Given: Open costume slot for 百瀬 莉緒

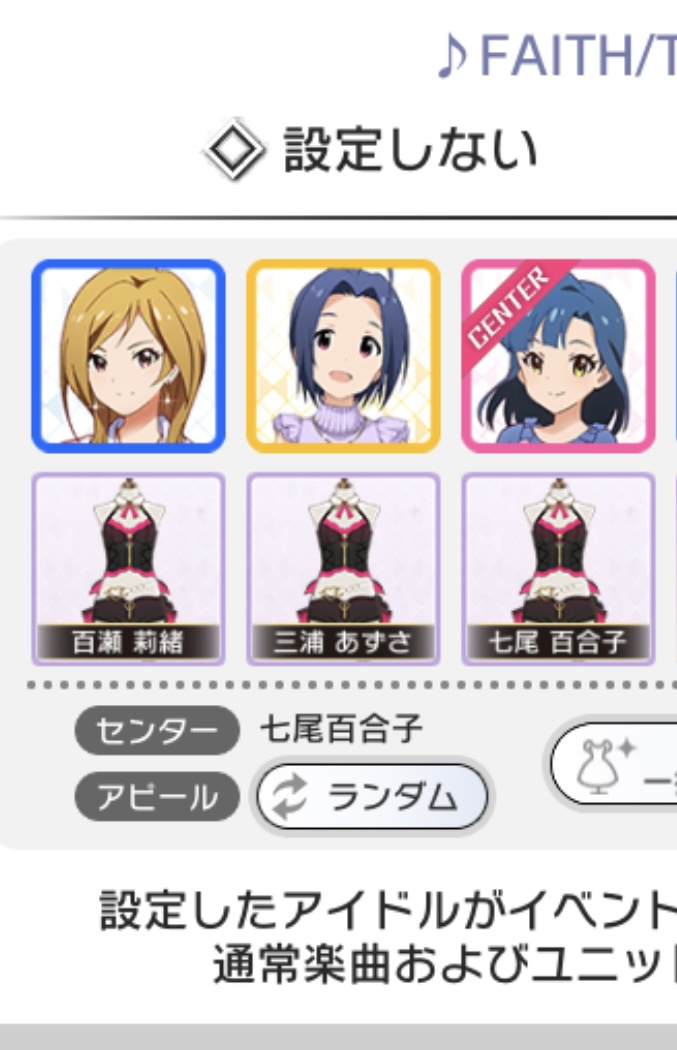Looking at the screenshot, I should pos(129,569).
